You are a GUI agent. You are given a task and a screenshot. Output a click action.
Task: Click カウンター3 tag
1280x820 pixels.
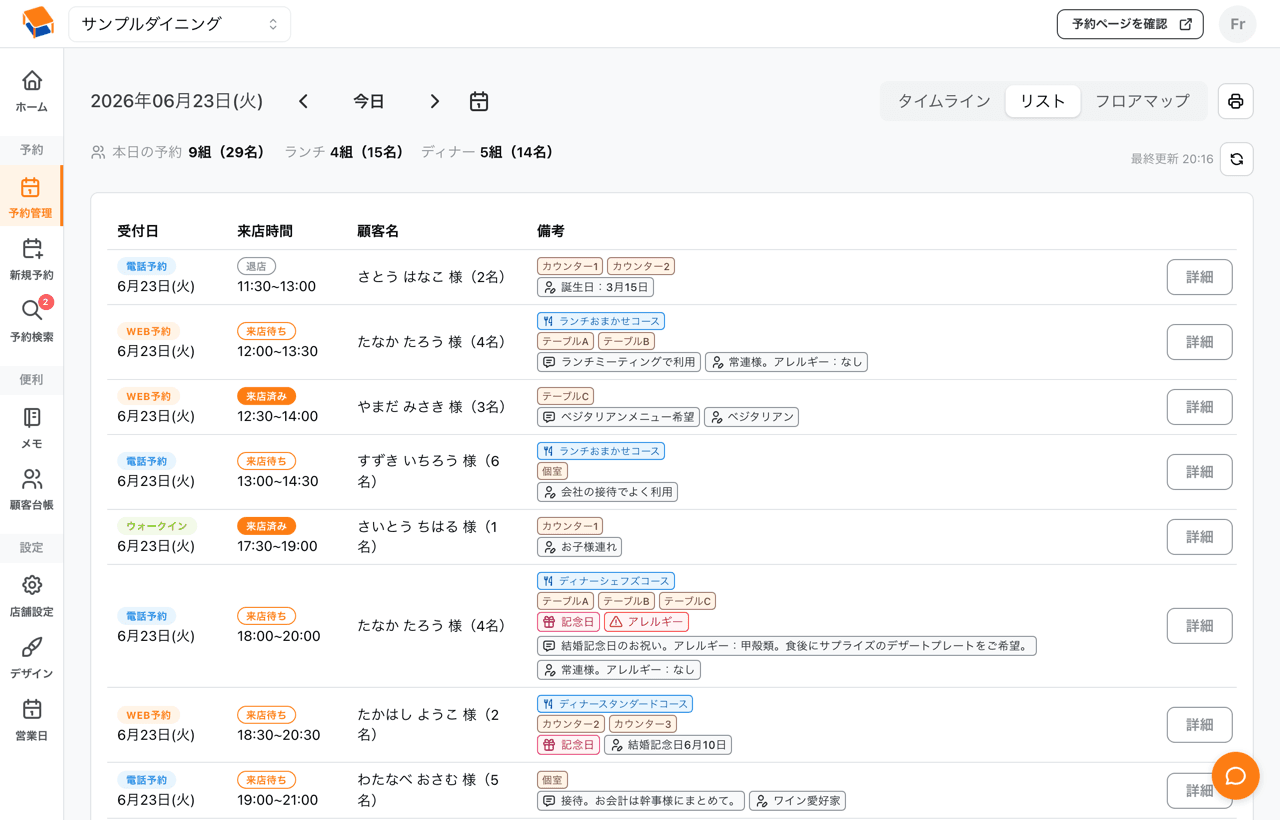pos(642,724)
